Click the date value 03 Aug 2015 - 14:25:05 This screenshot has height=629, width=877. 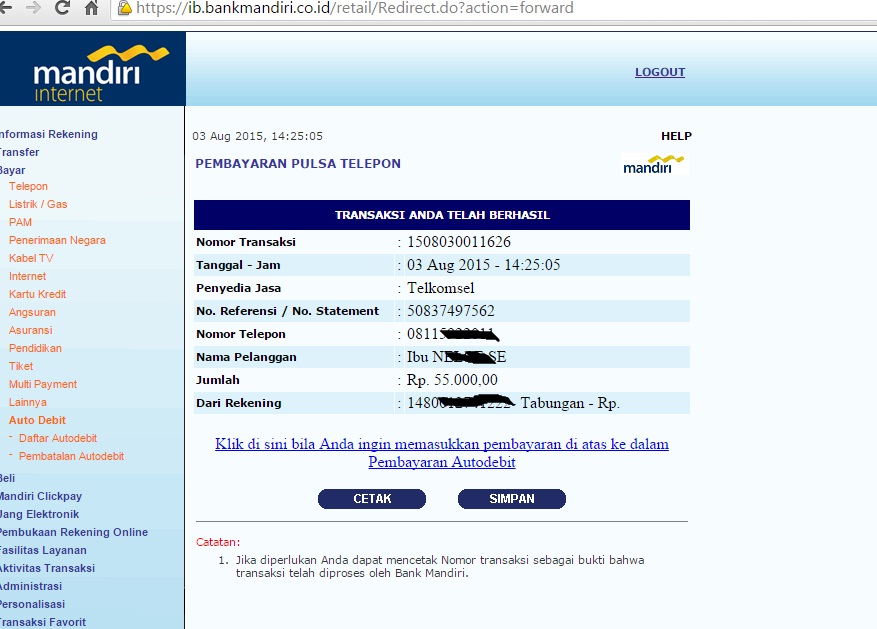(483, 264)
